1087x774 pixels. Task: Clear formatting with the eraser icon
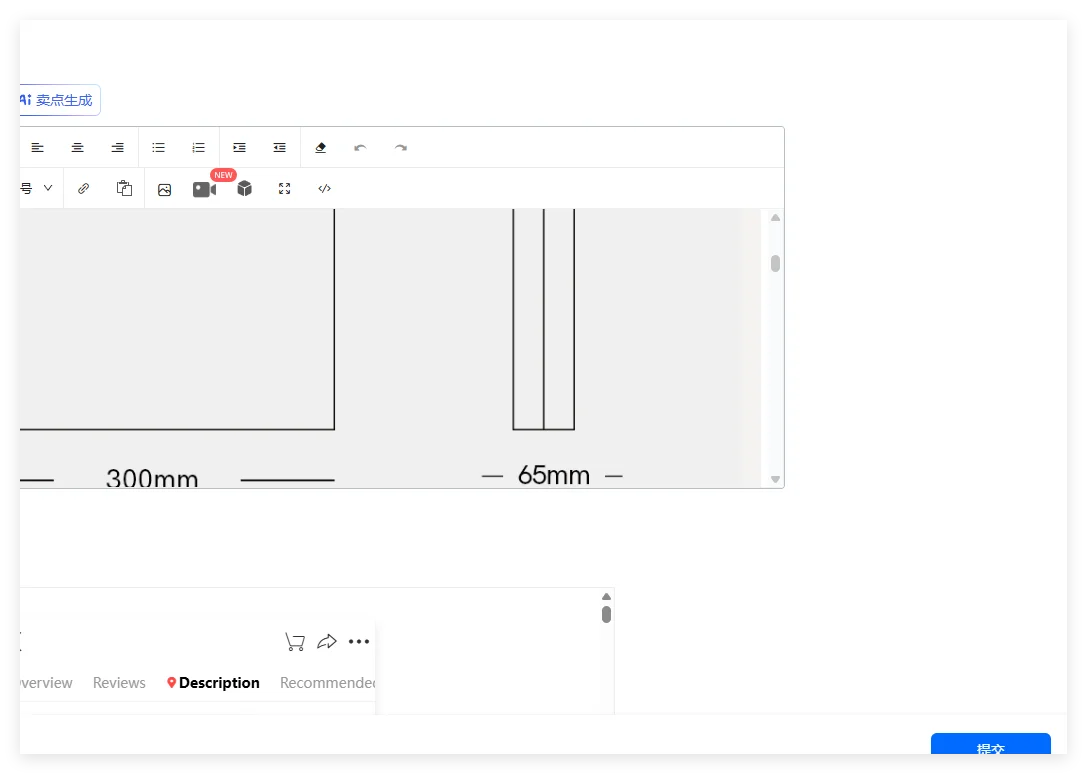(320, 148)
